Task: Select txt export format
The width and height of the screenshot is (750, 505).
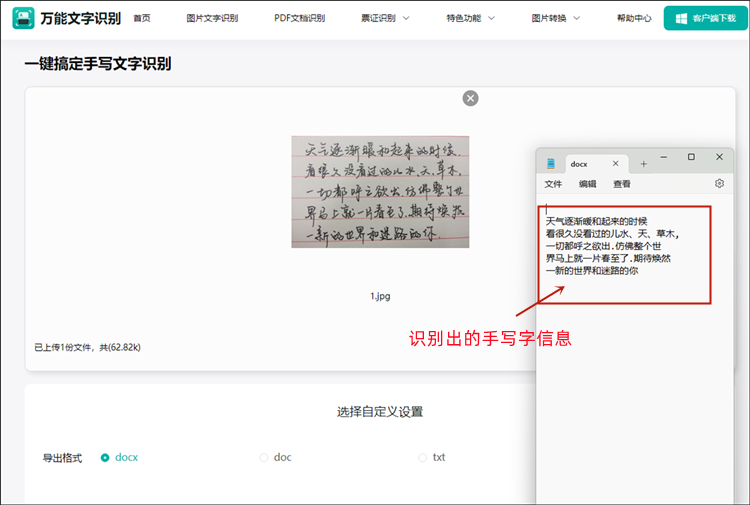Action: click(x=423, y=457)
